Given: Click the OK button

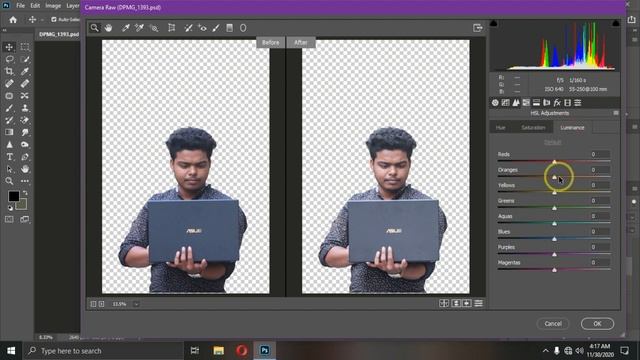Looking at the screenshot, I should click(597, 324).
